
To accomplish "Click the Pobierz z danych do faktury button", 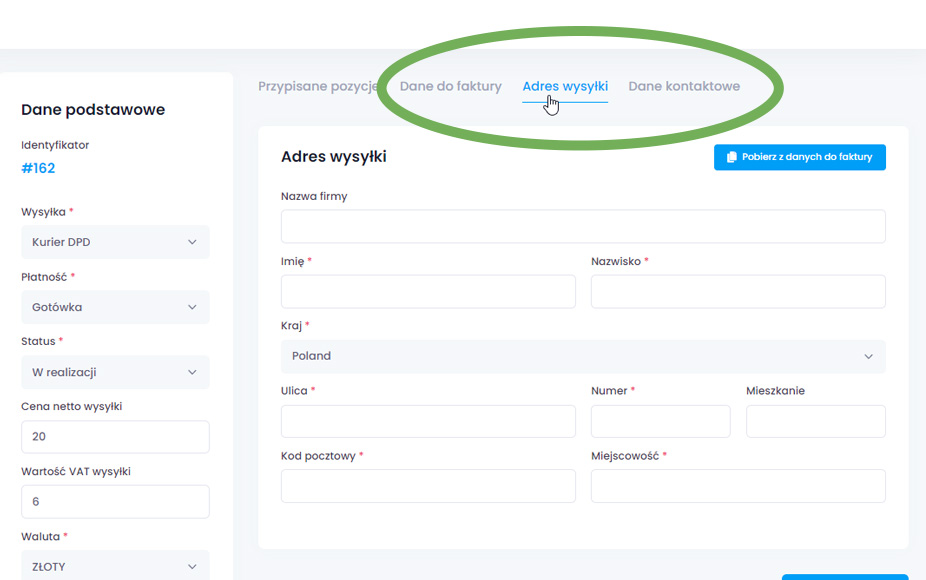I will pyautogui.click(x=799, y=157).
